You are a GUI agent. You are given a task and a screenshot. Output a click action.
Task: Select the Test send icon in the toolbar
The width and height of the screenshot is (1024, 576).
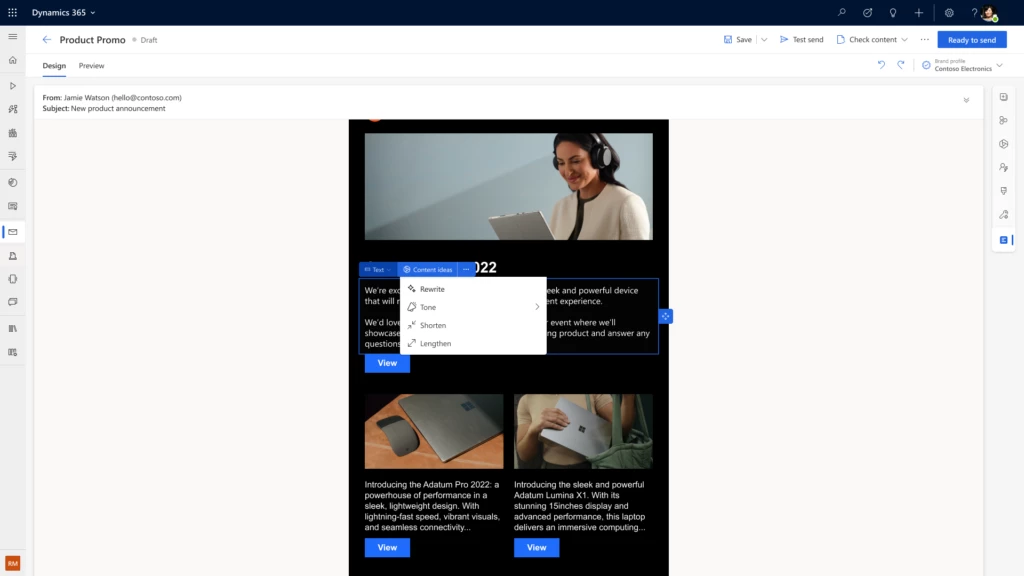tap(784, 39)
